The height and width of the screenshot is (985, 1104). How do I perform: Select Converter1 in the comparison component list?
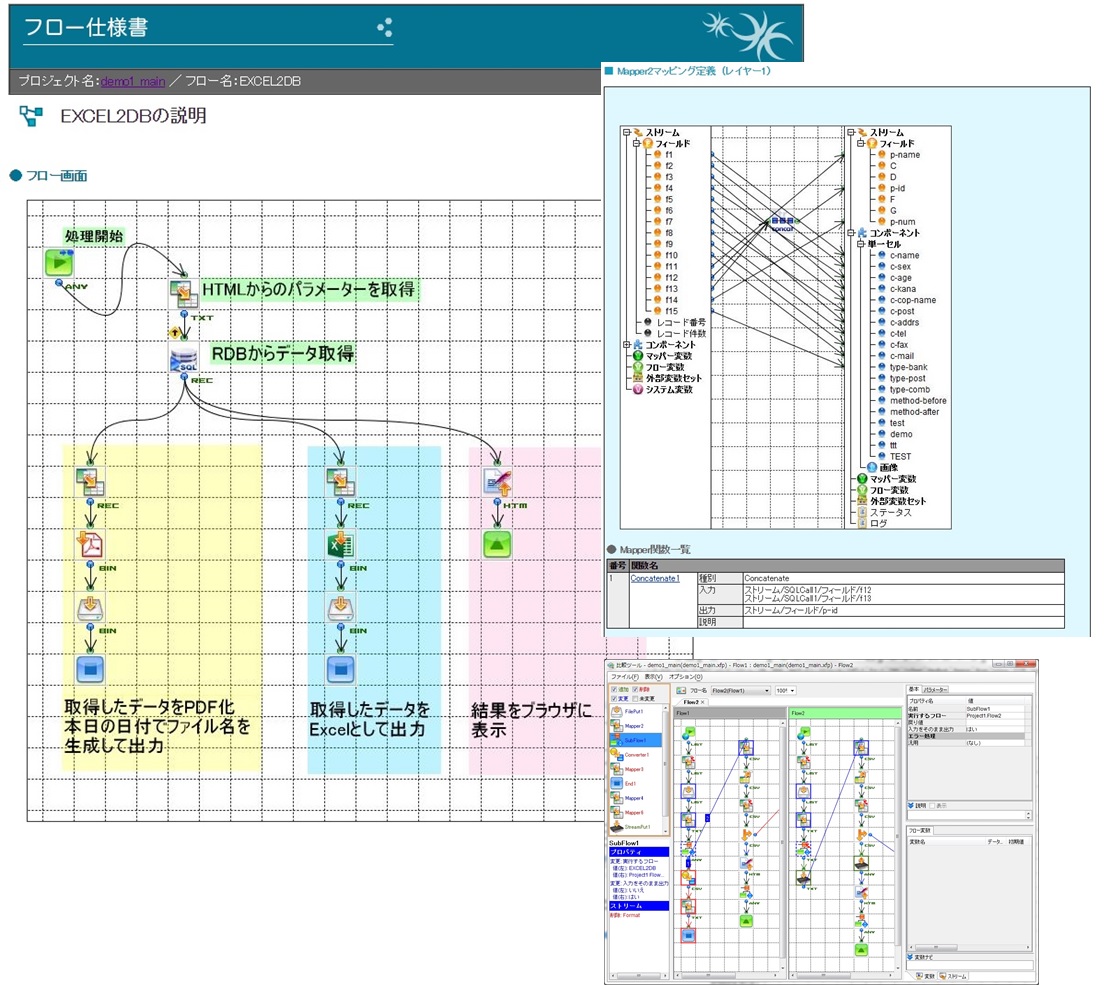point(635,754)
